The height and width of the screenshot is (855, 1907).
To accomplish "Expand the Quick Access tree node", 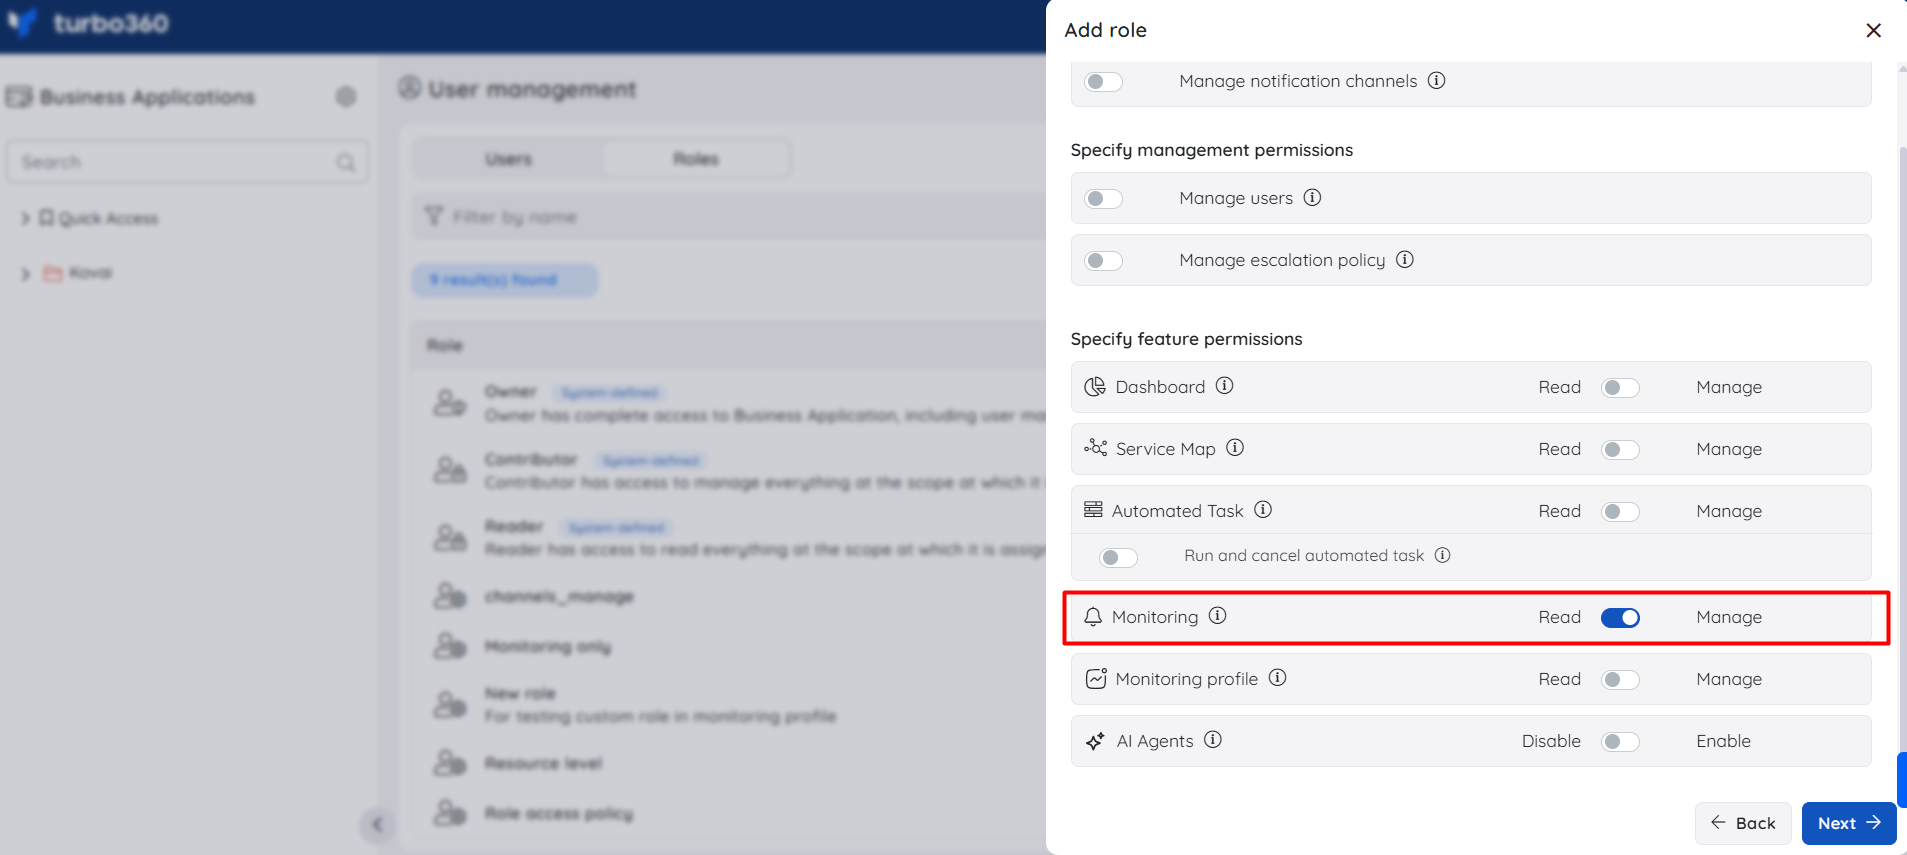I will click(25, 218).
